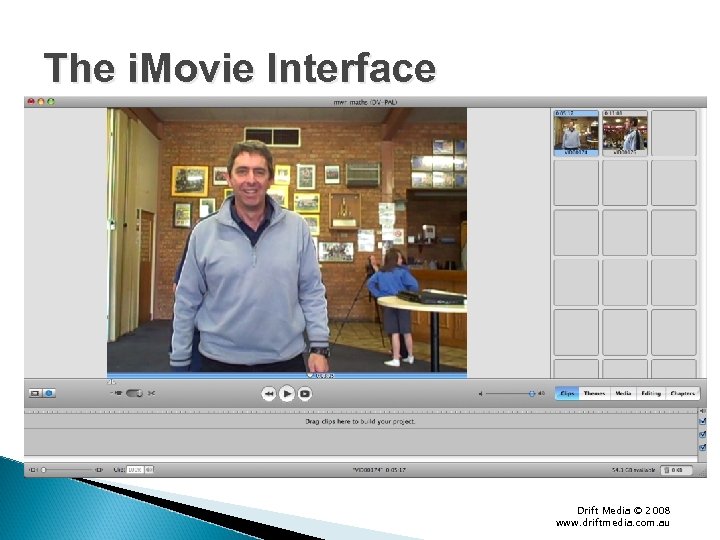720x540 pixels.
Task: Adjust the playback volume slider
Action: 510,394
